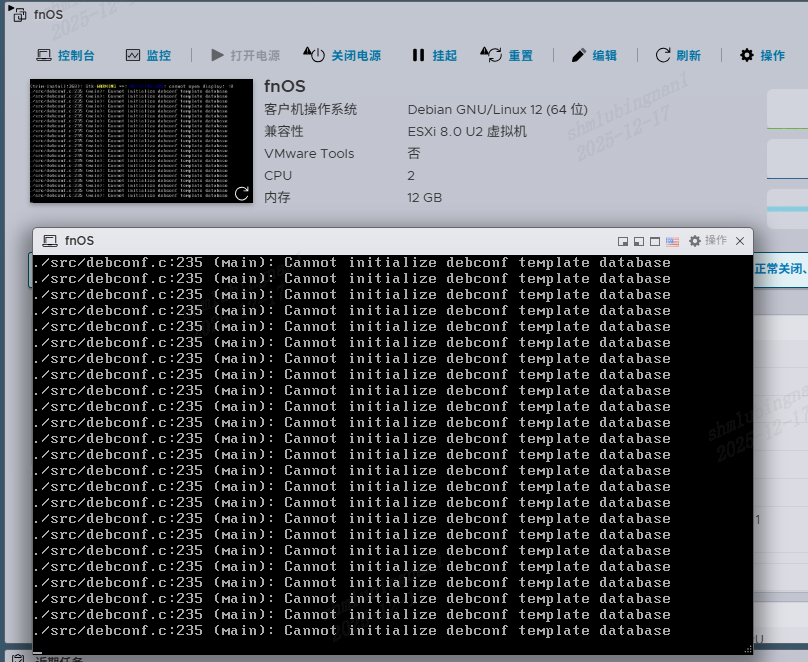Open the 操作 actions menu in the top toolbar
808x662 pixels.
(x=762, y=55)
